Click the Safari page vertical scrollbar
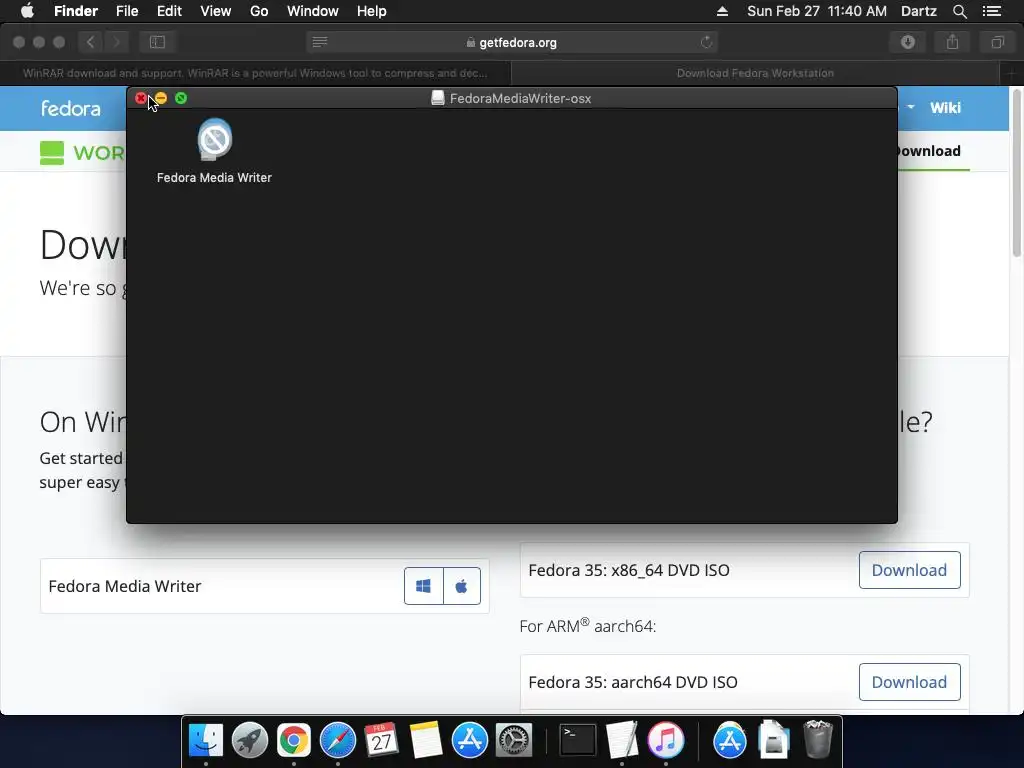Screen dimensions: 1024x768 coord(1016,173)
